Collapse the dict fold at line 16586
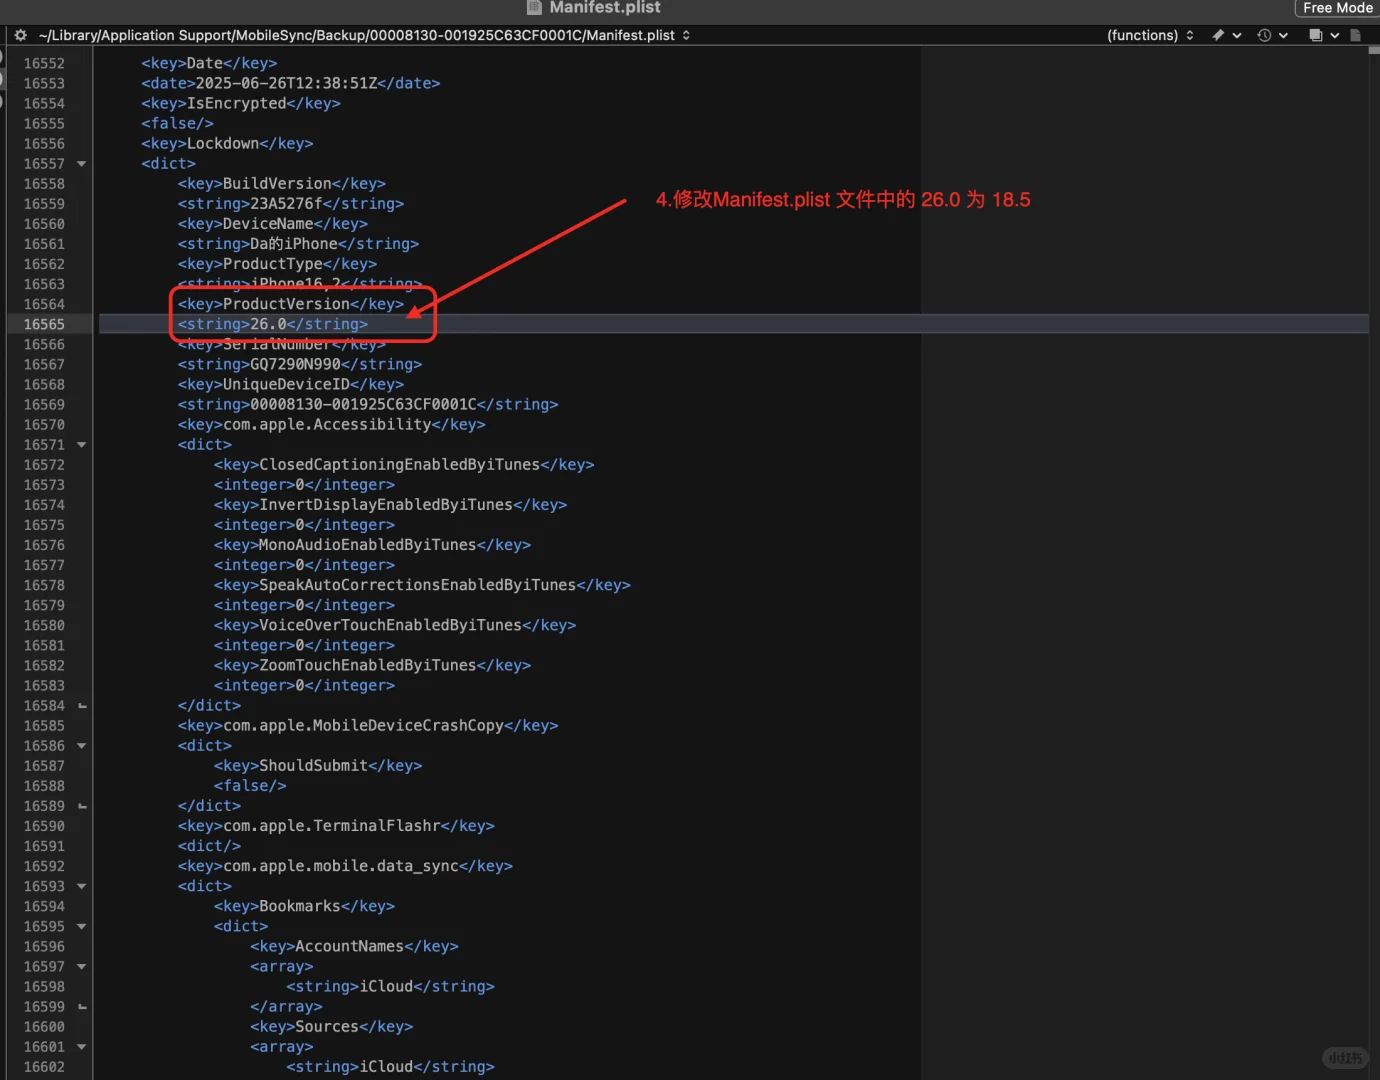1380x1080 pixels. 82,746
